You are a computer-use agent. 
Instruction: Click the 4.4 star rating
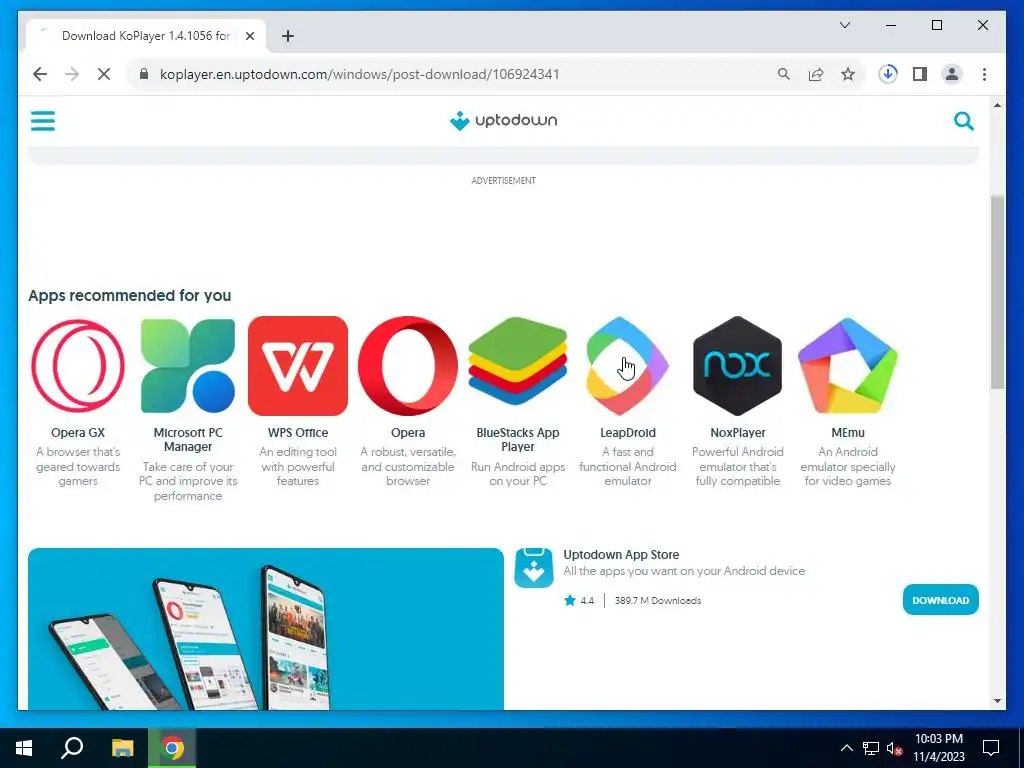(579, 600)
